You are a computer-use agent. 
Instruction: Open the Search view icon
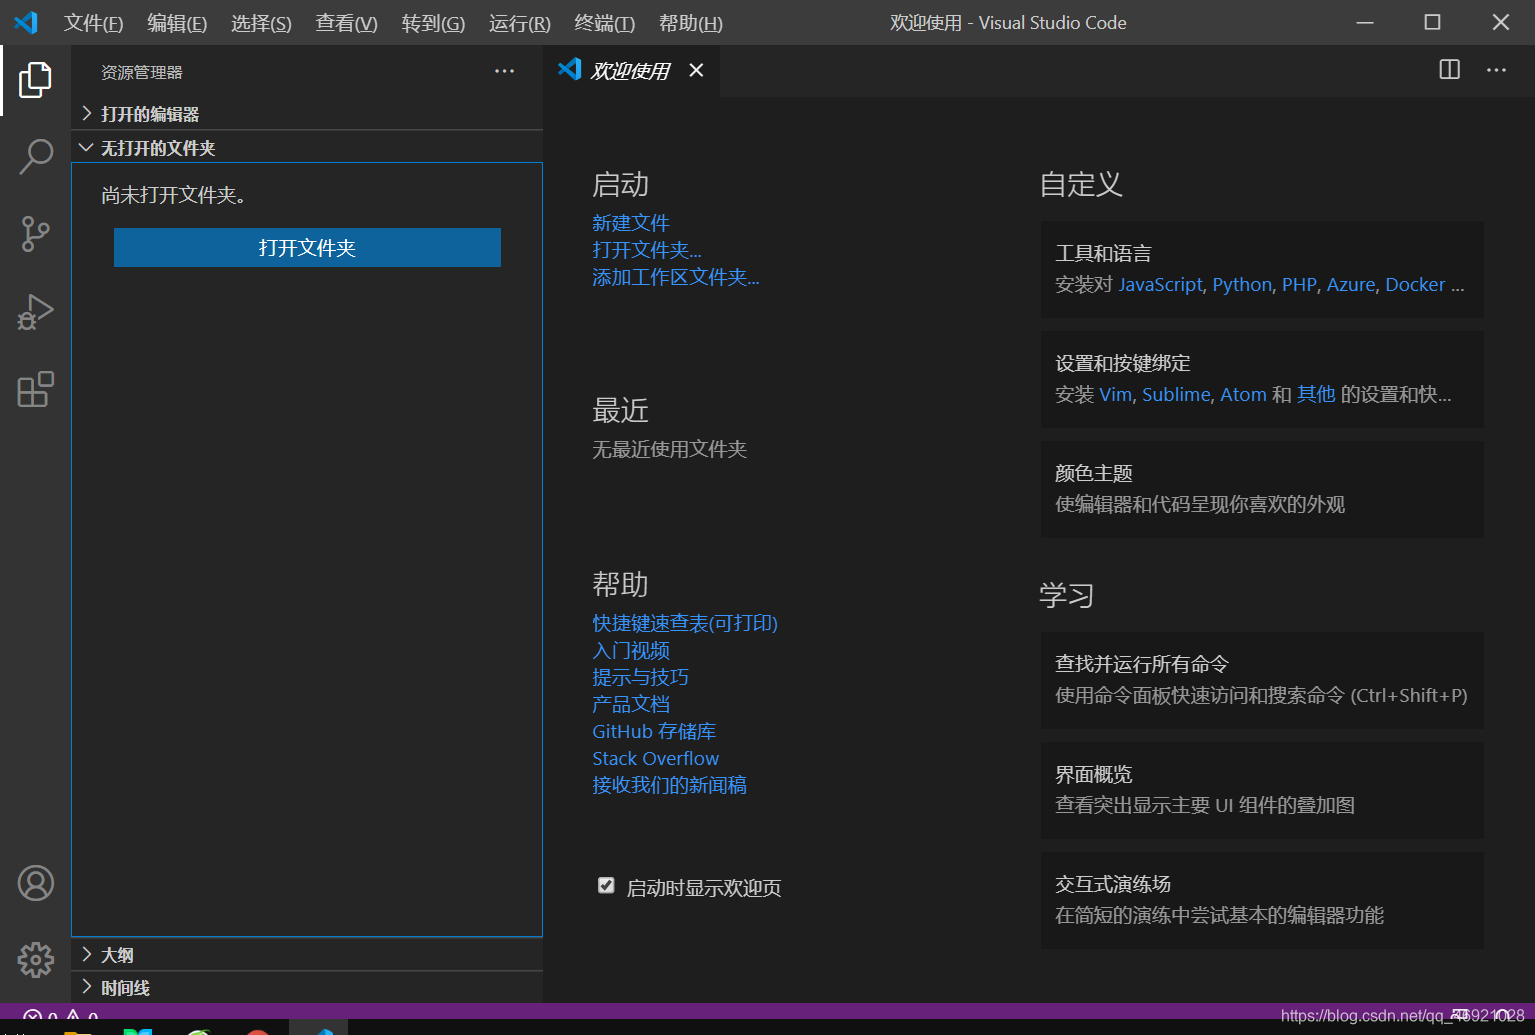pos(35,157)
